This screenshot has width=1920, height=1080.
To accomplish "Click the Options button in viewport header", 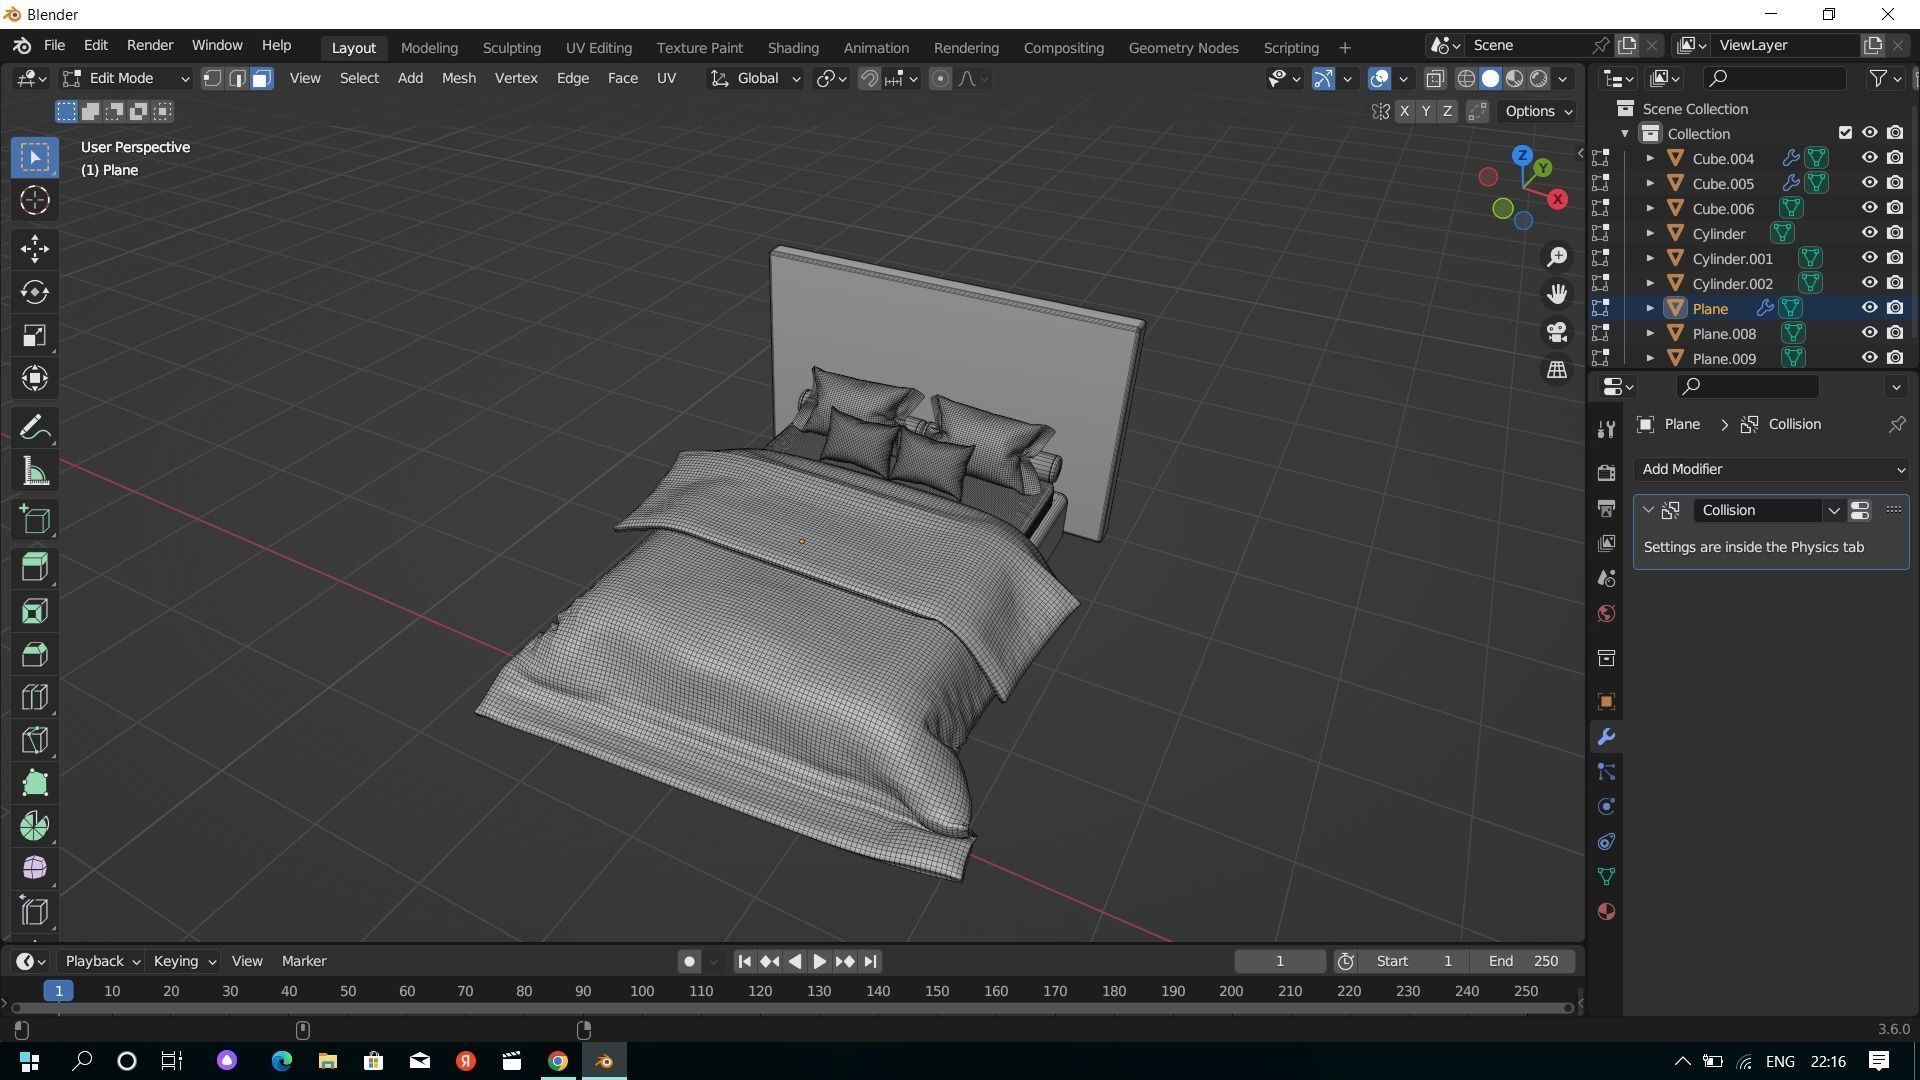I will click(1536, 111).
